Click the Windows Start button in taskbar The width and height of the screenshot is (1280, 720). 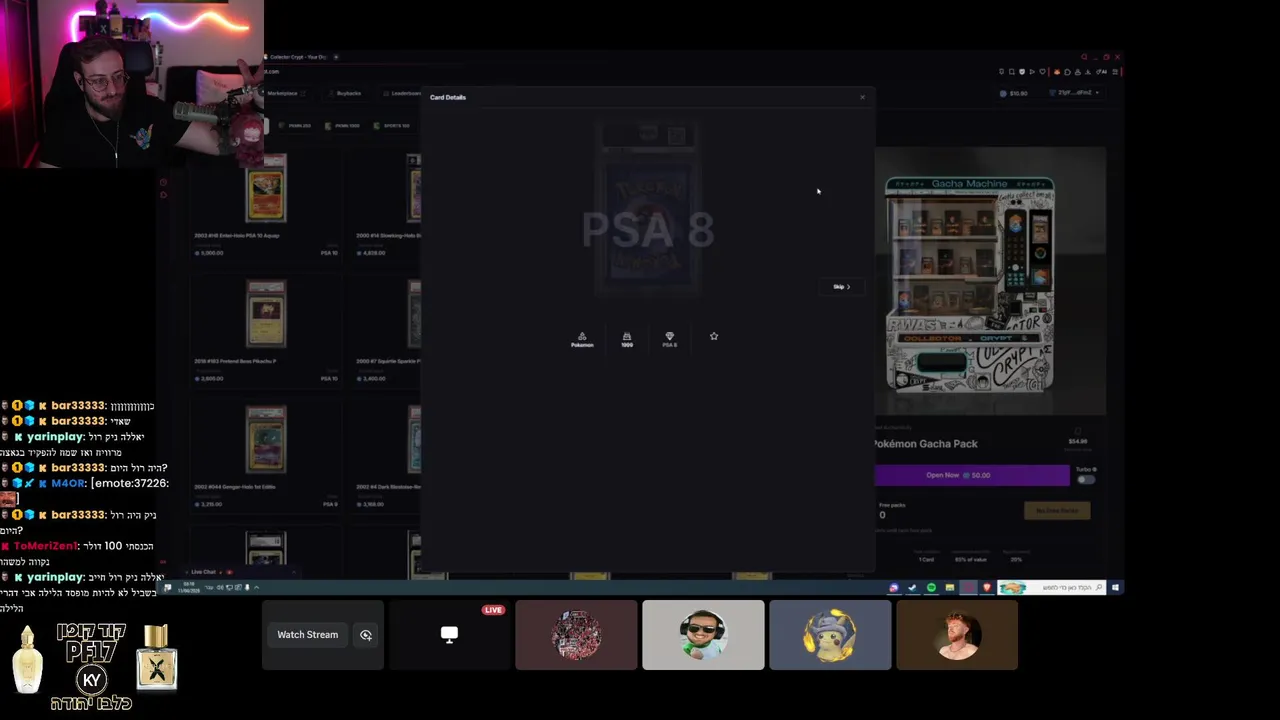1115,588
